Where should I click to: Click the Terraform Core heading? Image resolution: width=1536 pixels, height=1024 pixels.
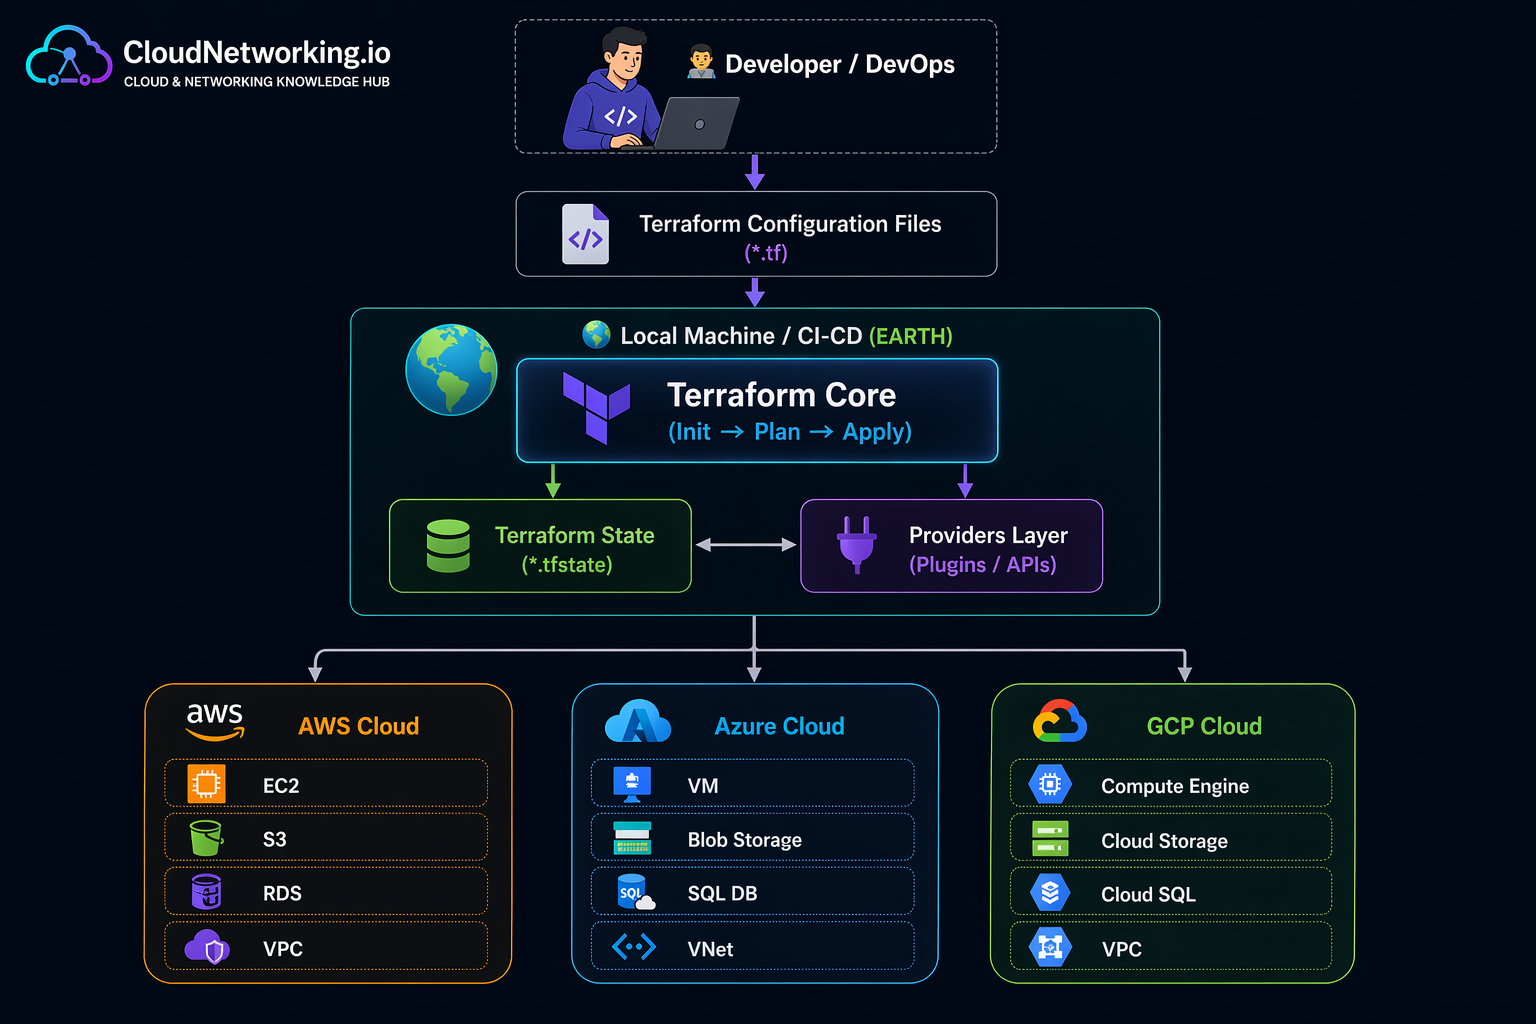[x=781, y=395]
